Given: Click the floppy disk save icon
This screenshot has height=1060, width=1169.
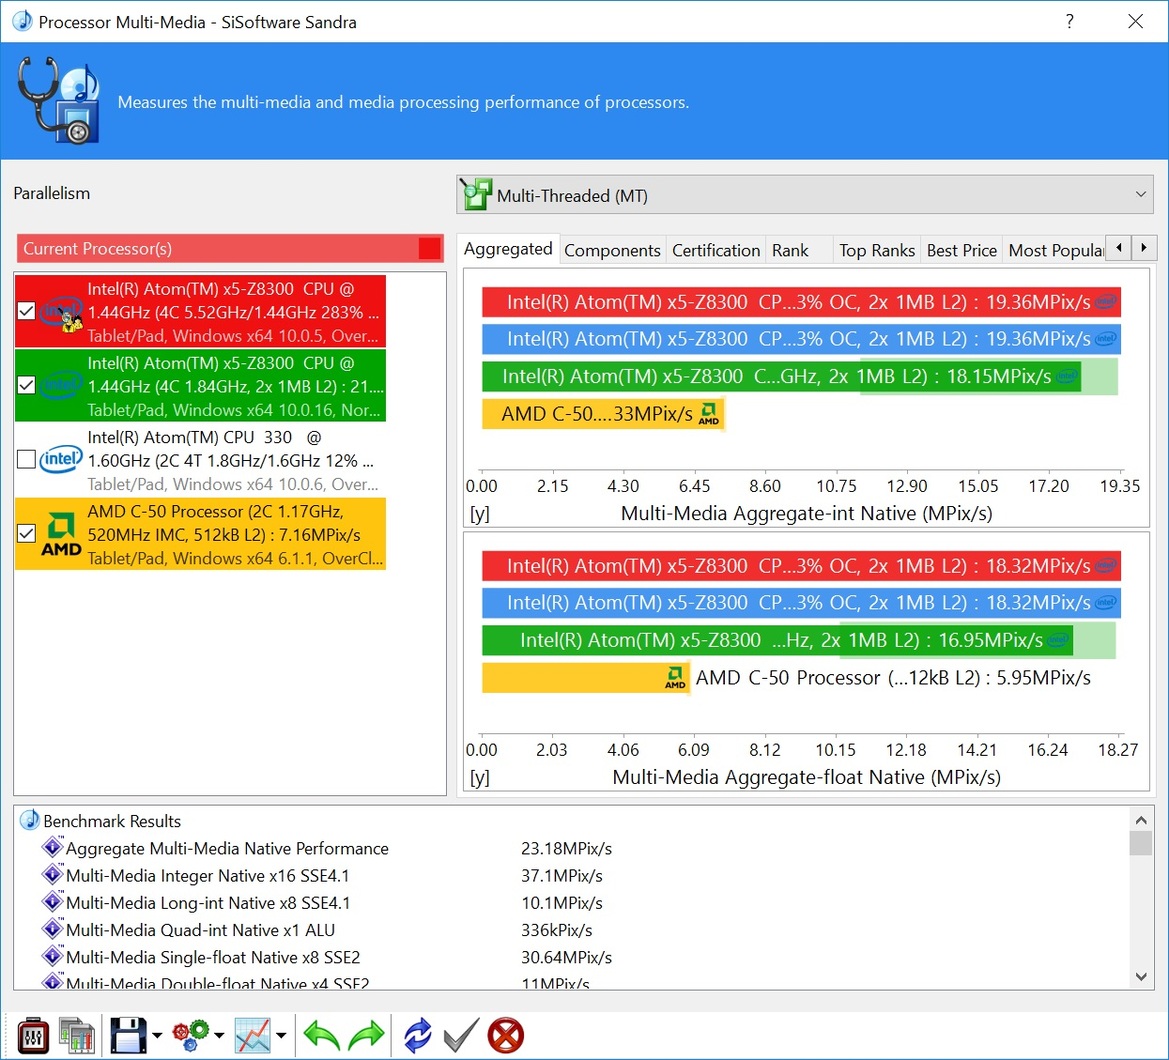Looking at the screenshot, I should pos(128,1035).
